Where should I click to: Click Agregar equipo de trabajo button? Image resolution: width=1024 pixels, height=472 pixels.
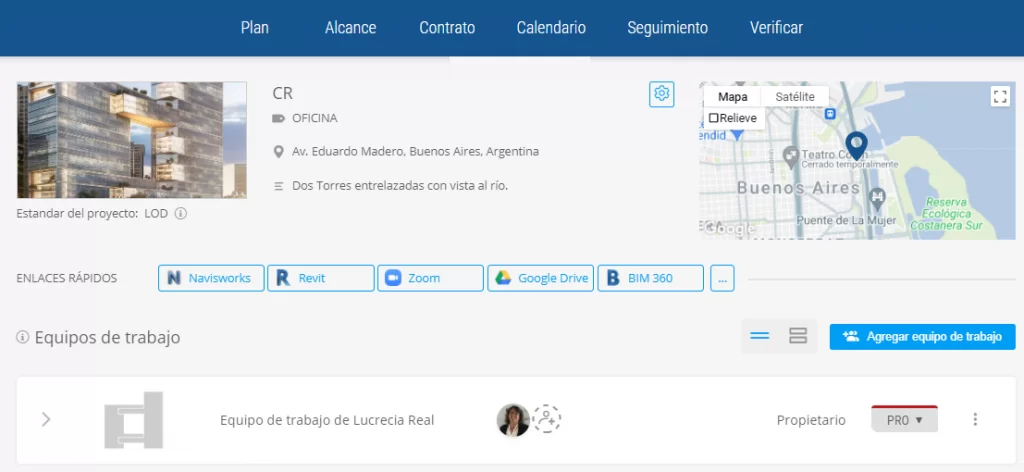click(x=922, y=336)
